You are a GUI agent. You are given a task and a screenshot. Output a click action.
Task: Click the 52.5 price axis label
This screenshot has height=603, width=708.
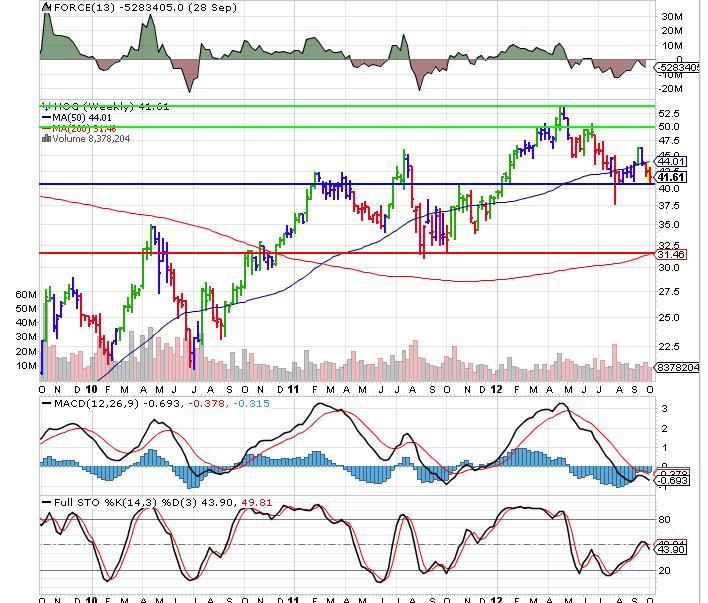click(x=669, y=113)
